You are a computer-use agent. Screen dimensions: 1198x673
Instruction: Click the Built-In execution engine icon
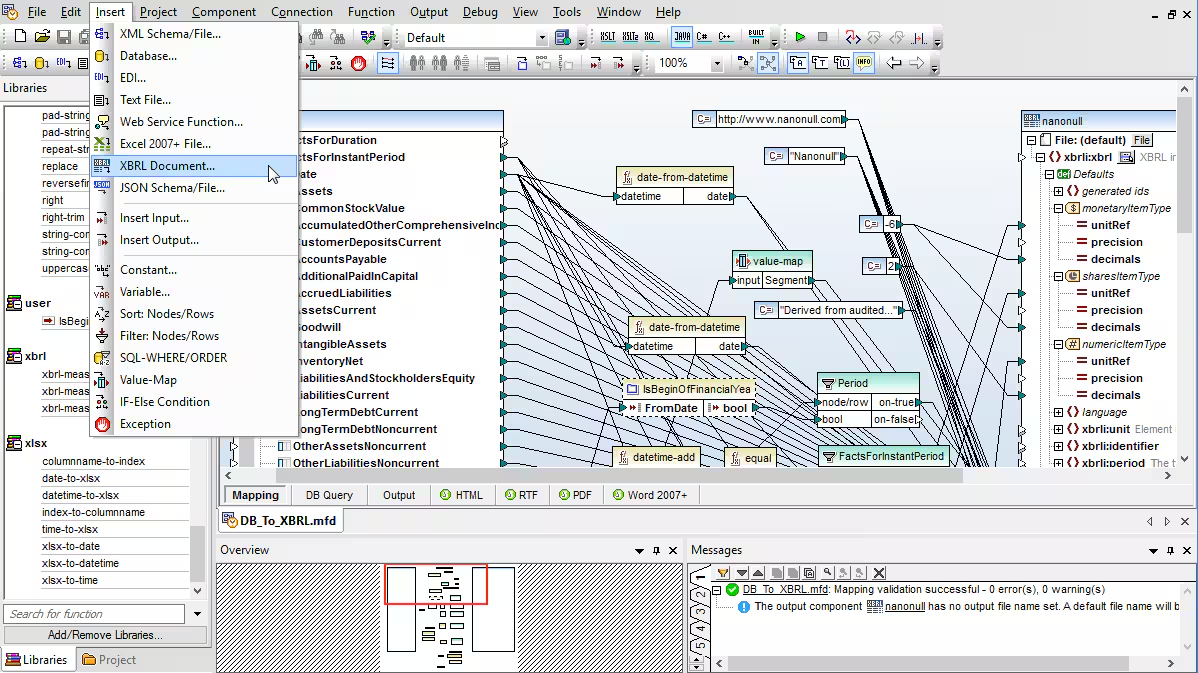pyautogui.click(x=756, y=37)
